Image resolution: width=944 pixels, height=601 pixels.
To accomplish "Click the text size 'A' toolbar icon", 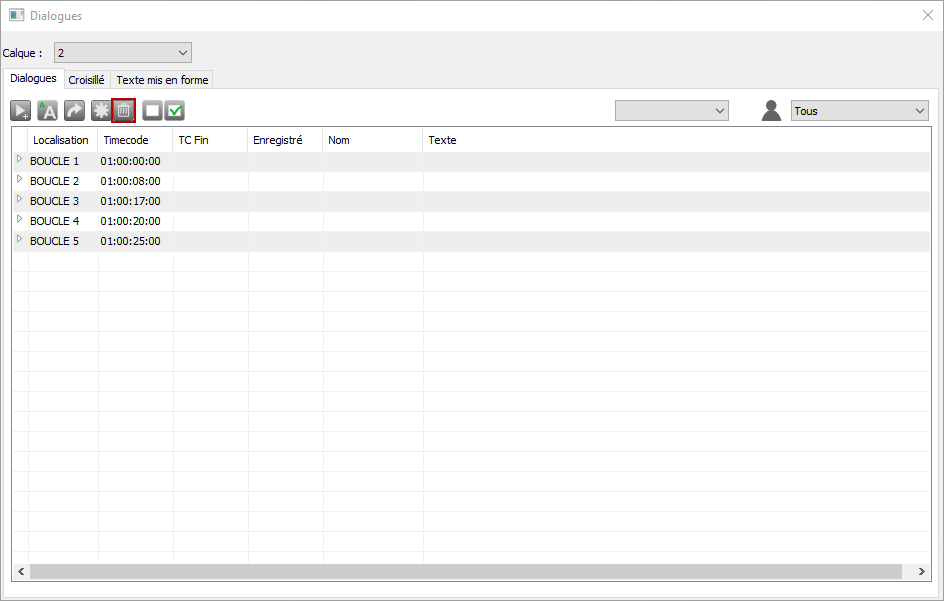I will [x=47, y=111].
